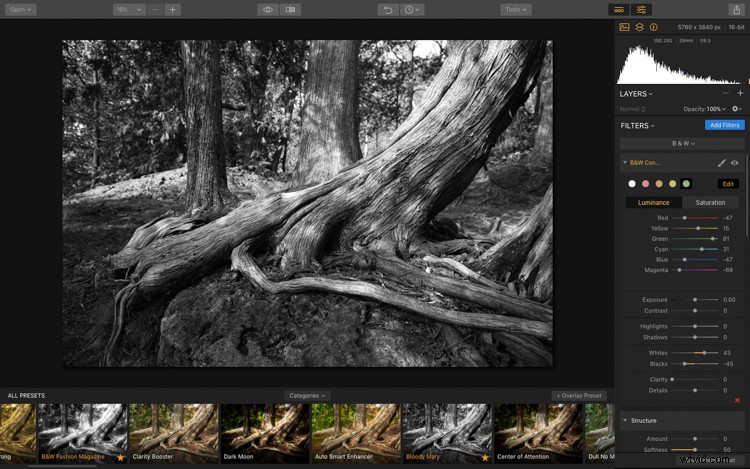The image size is (750, 469).
Task: Click the Blacks slider
Action: click(695, 364)
